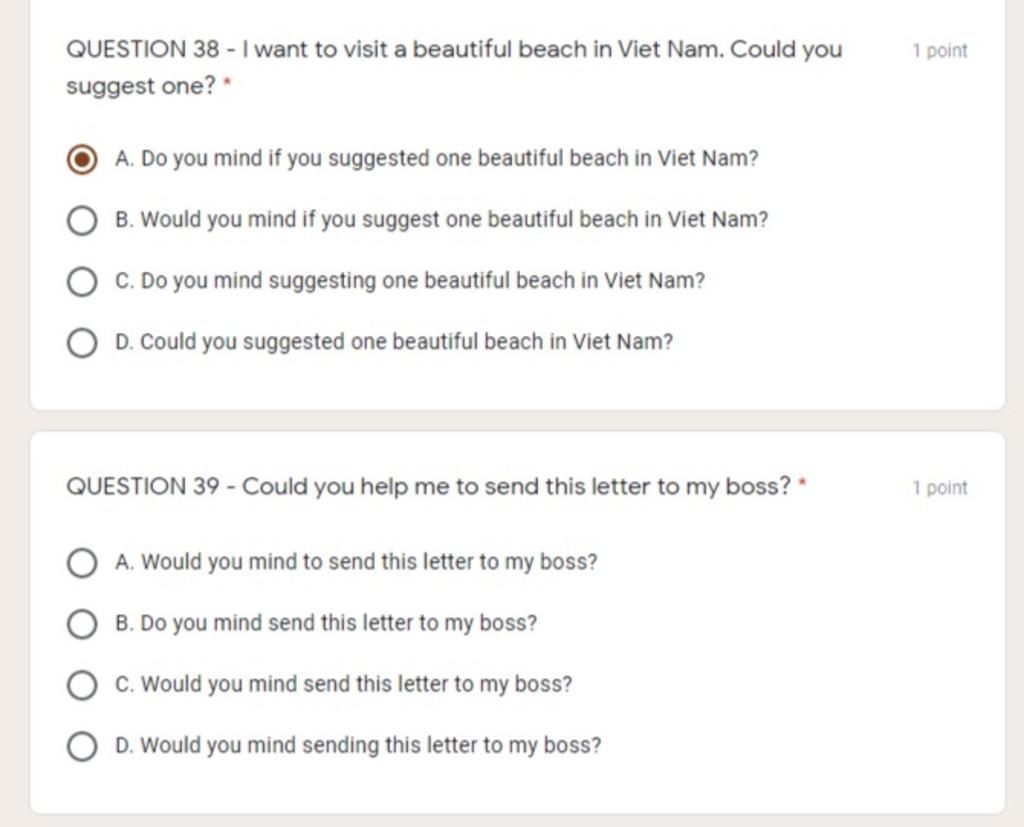This screenshot has width=1024, height=827.
Task: Select radio for 'Do you mind suggesting' answer
Action: tap(82, 282)
